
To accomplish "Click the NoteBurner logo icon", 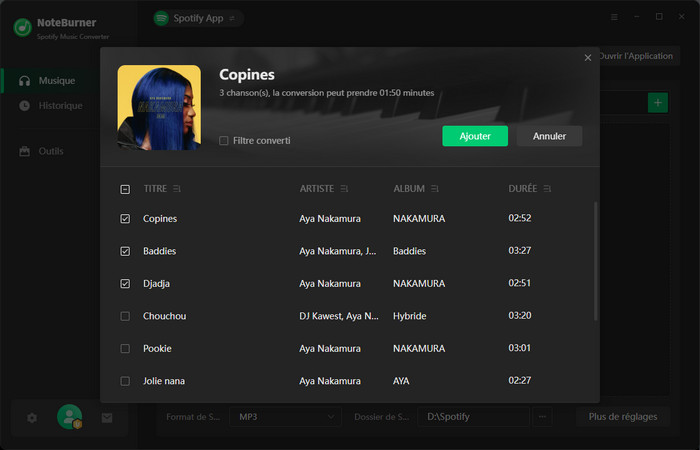I will coord(22,28).
